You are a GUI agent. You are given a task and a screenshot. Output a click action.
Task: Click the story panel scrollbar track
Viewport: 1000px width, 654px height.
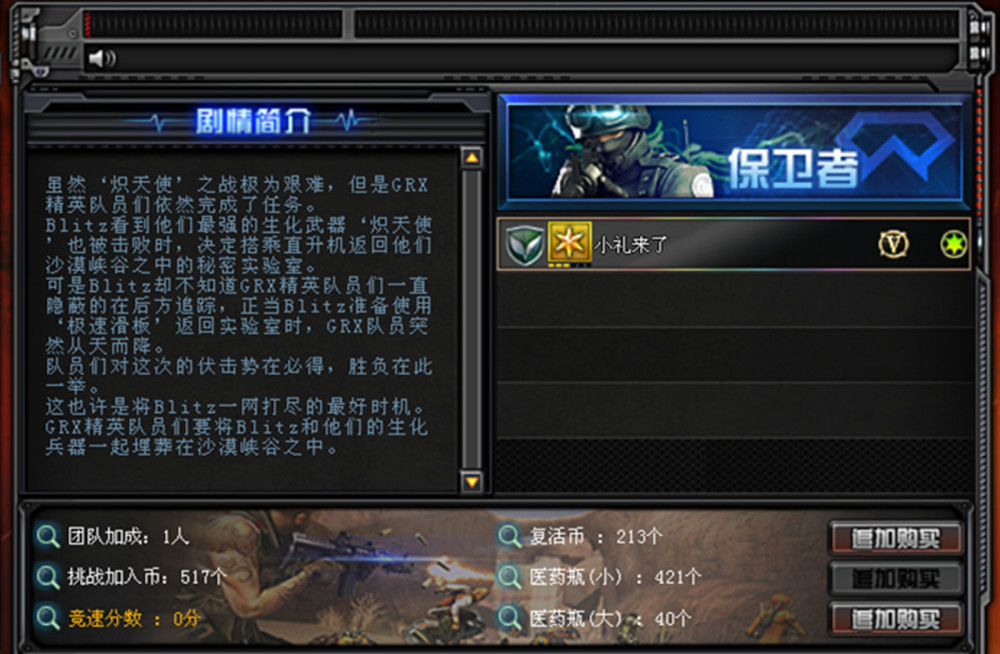(x=472, y=319)
